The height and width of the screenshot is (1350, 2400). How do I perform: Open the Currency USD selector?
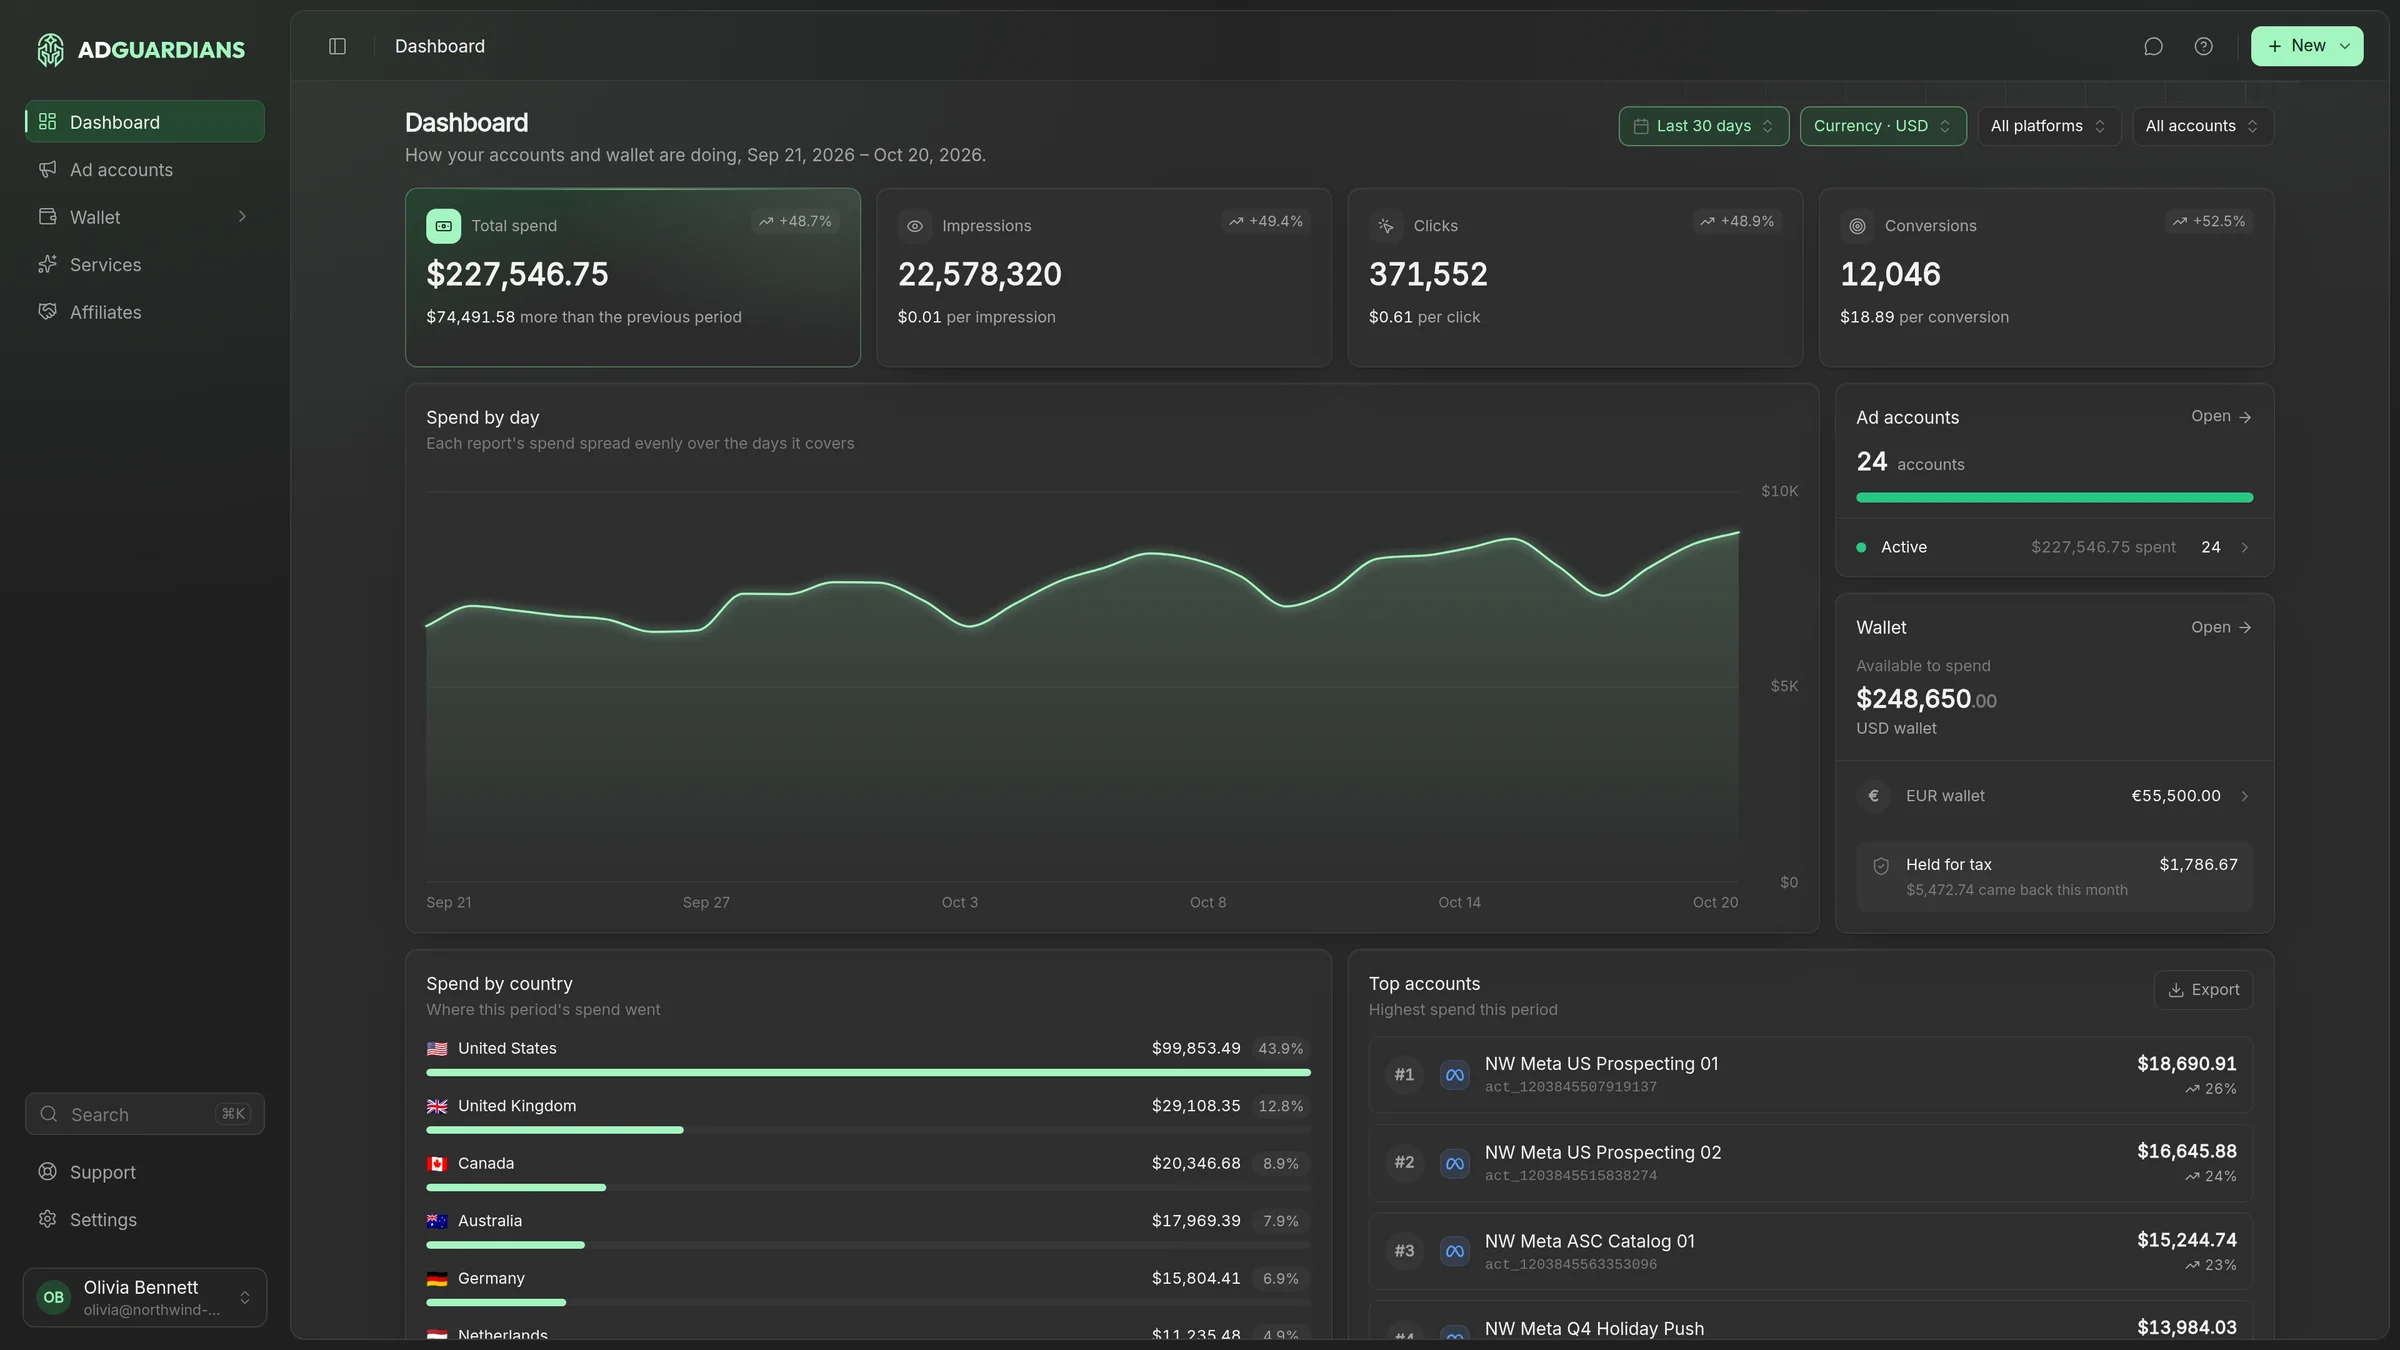[x=1882, y=126]
